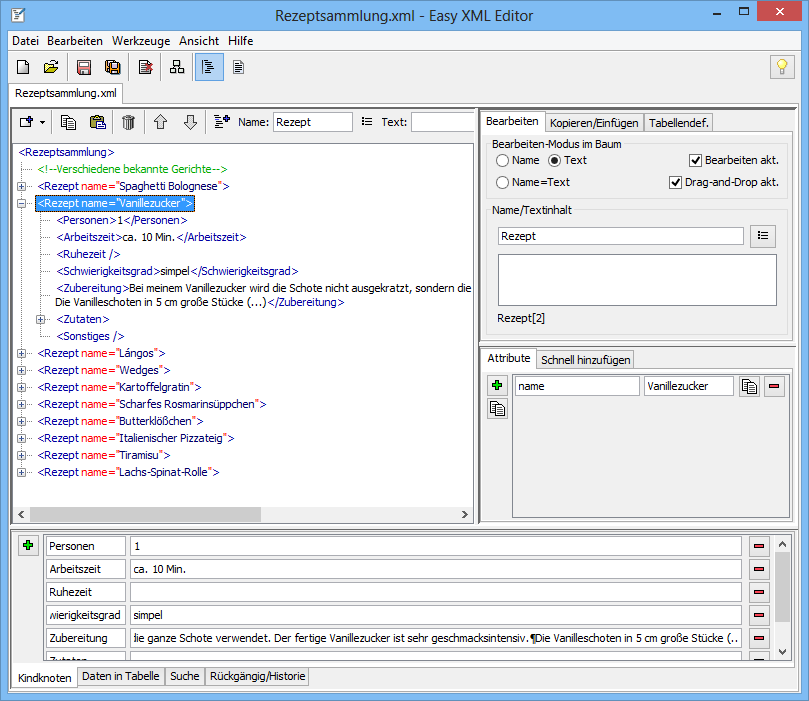The height and width of the screenshot is (701, 809).
Task: Collapse the Vanillezucker recipe node
Action: tap(22, 203)
